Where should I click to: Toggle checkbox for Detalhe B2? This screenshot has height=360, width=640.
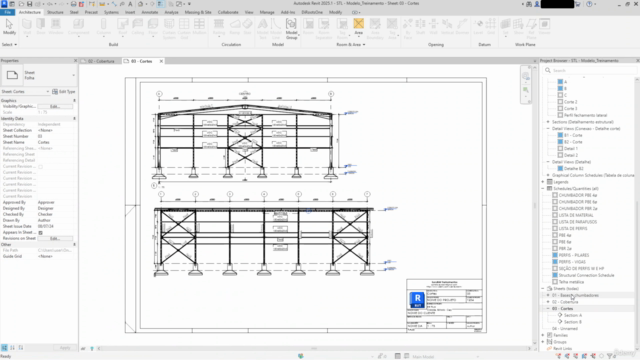560,169
